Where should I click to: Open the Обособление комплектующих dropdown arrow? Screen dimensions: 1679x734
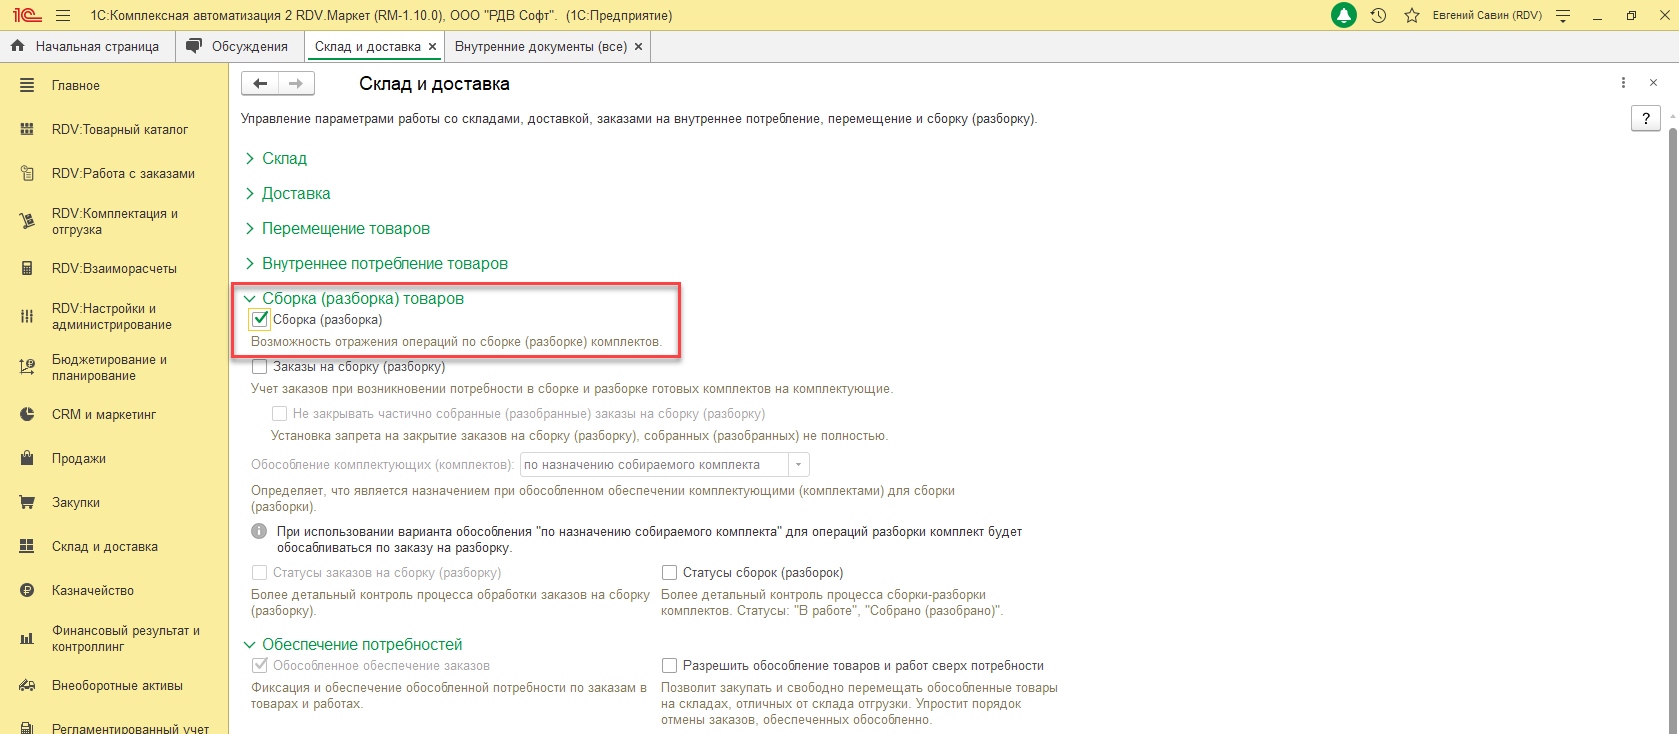(x=798, y=465)
